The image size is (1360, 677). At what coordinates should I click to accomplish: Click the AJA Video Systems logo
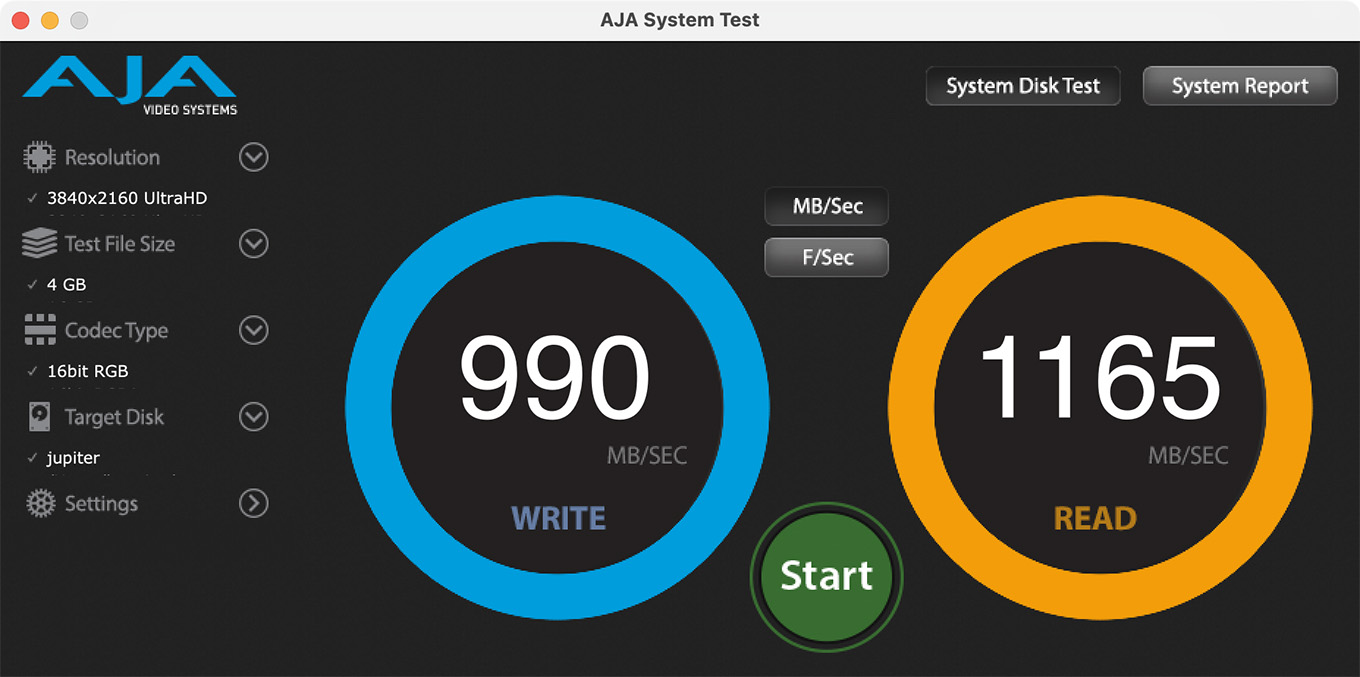130,85
